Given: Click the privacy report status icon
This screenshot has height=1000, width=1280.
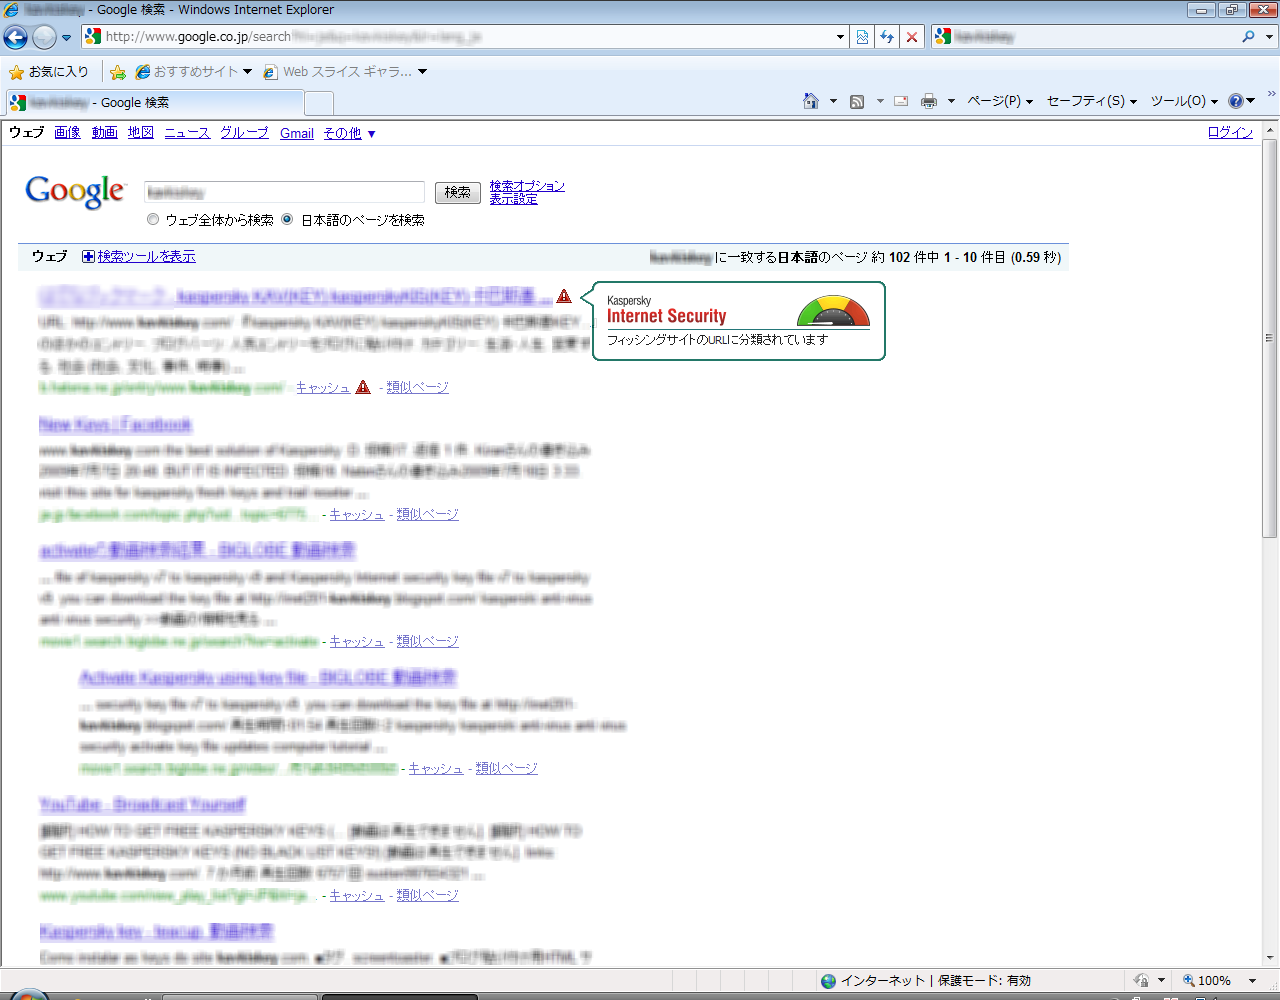Looking at the screenshot, I should click(1141, 981).
